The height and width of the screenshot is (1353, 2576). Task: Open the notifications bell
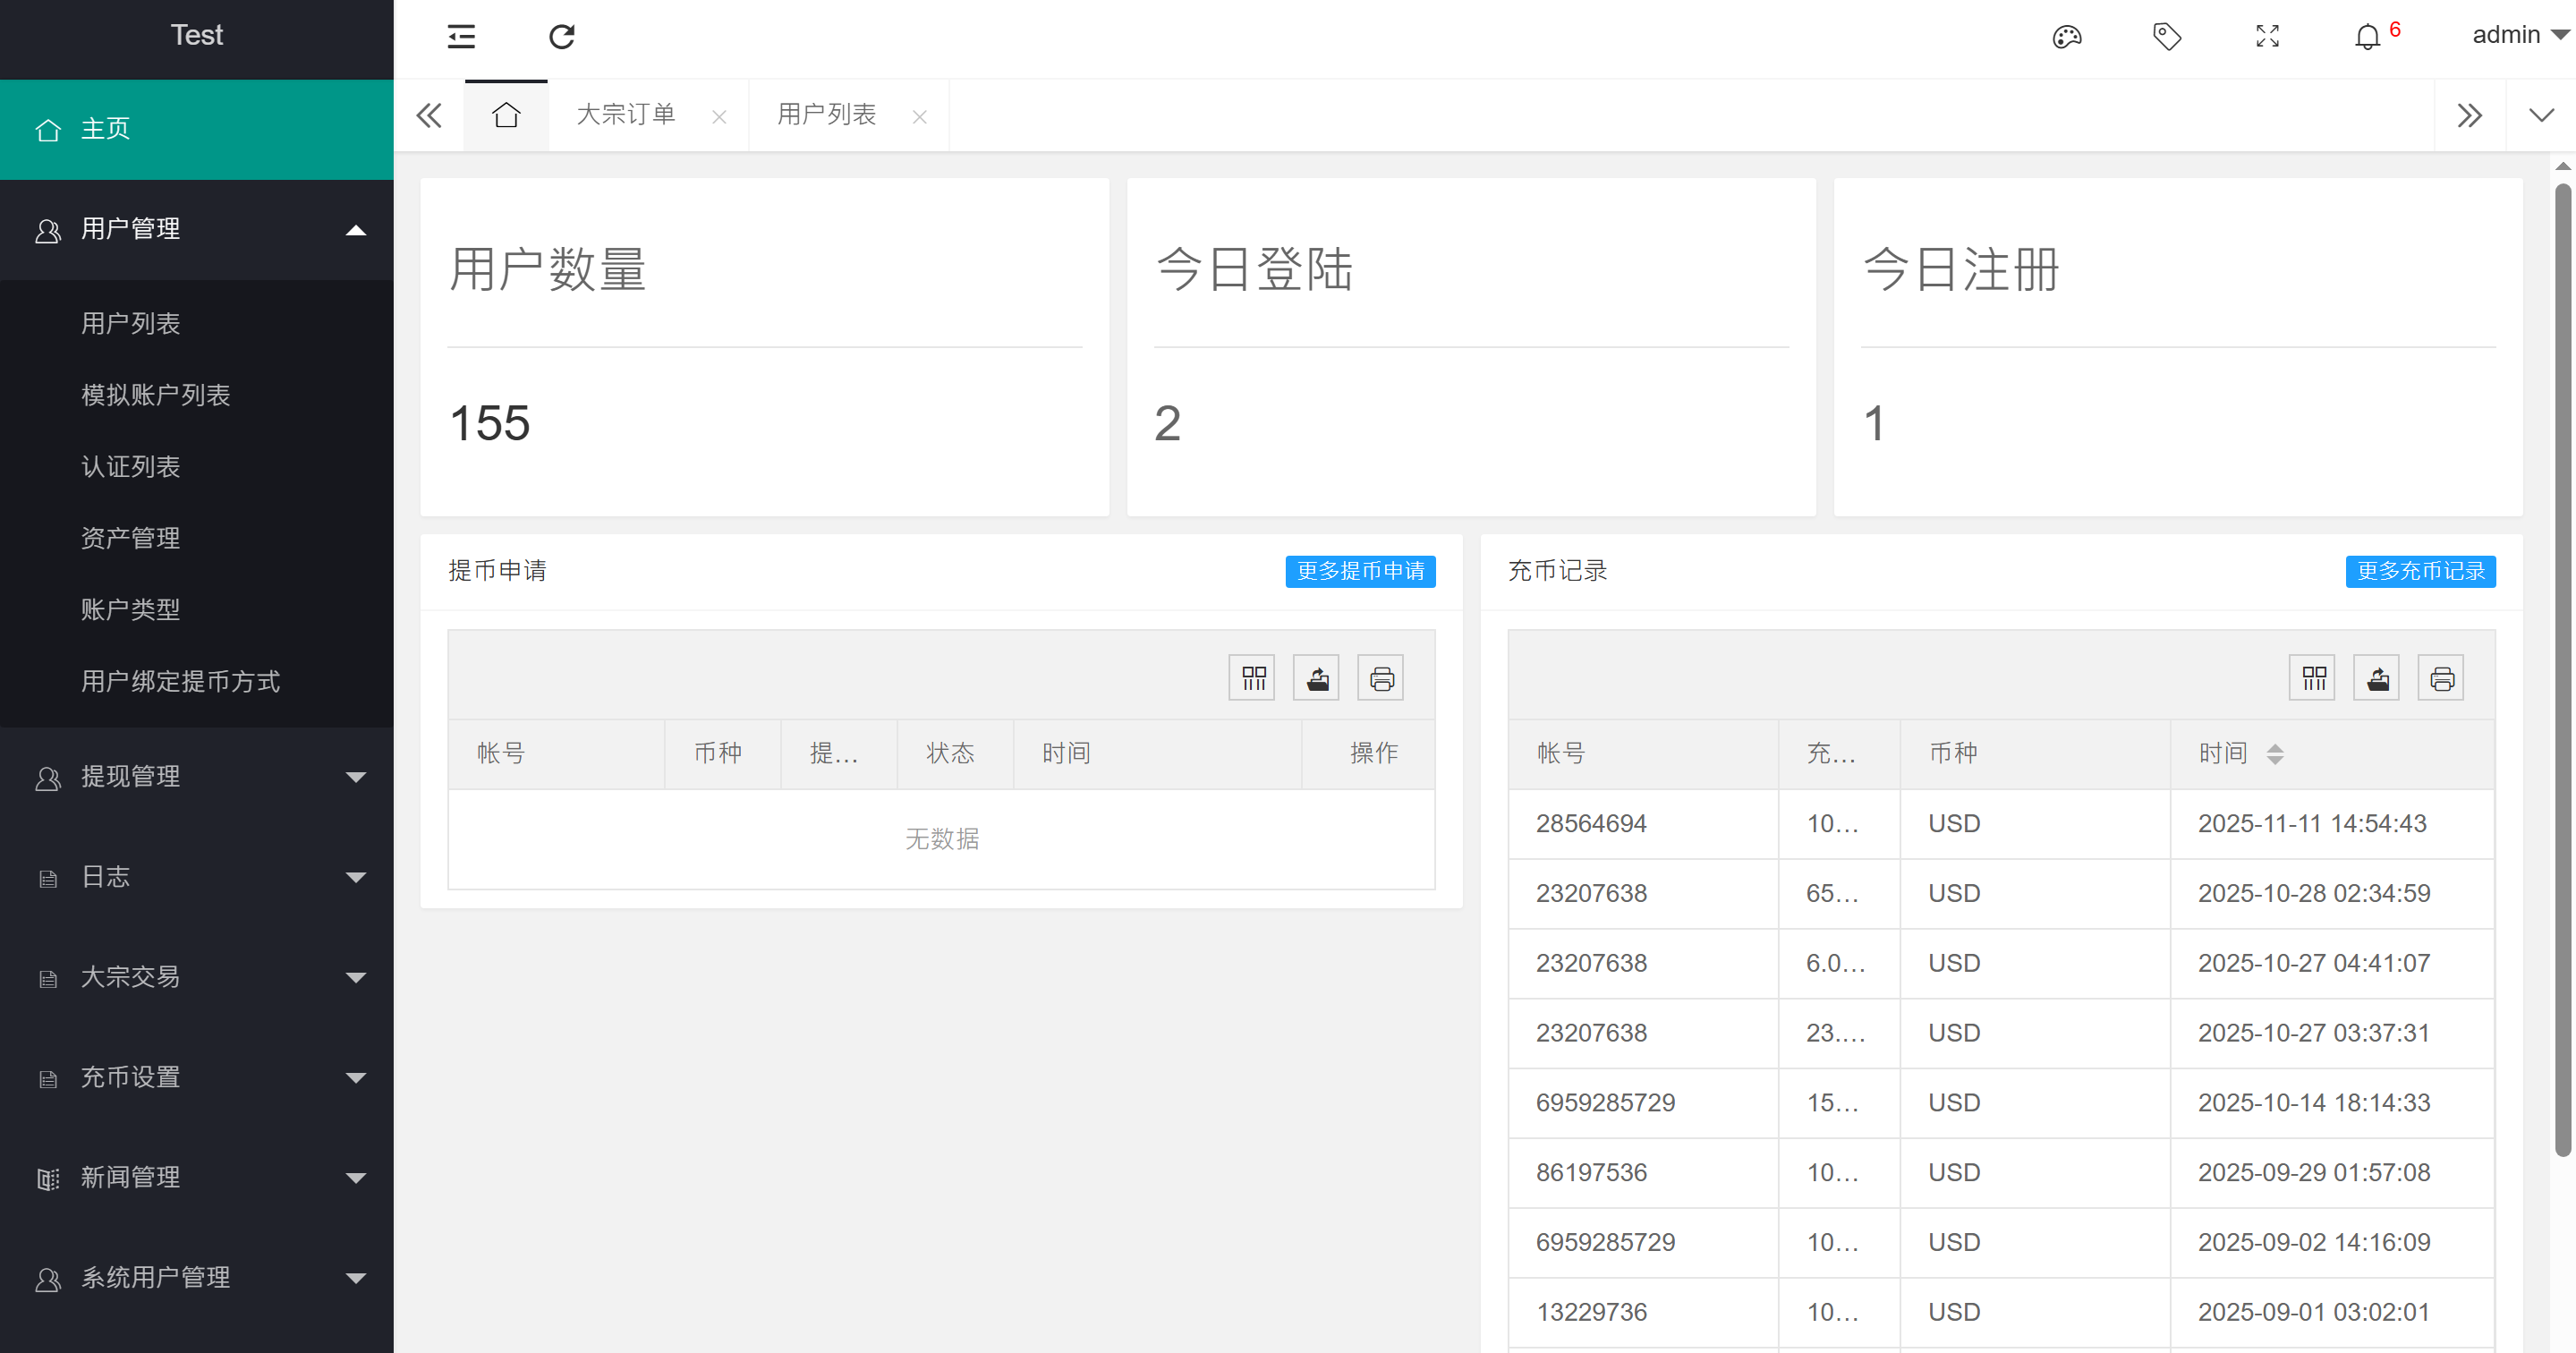tap(2367, 37)
